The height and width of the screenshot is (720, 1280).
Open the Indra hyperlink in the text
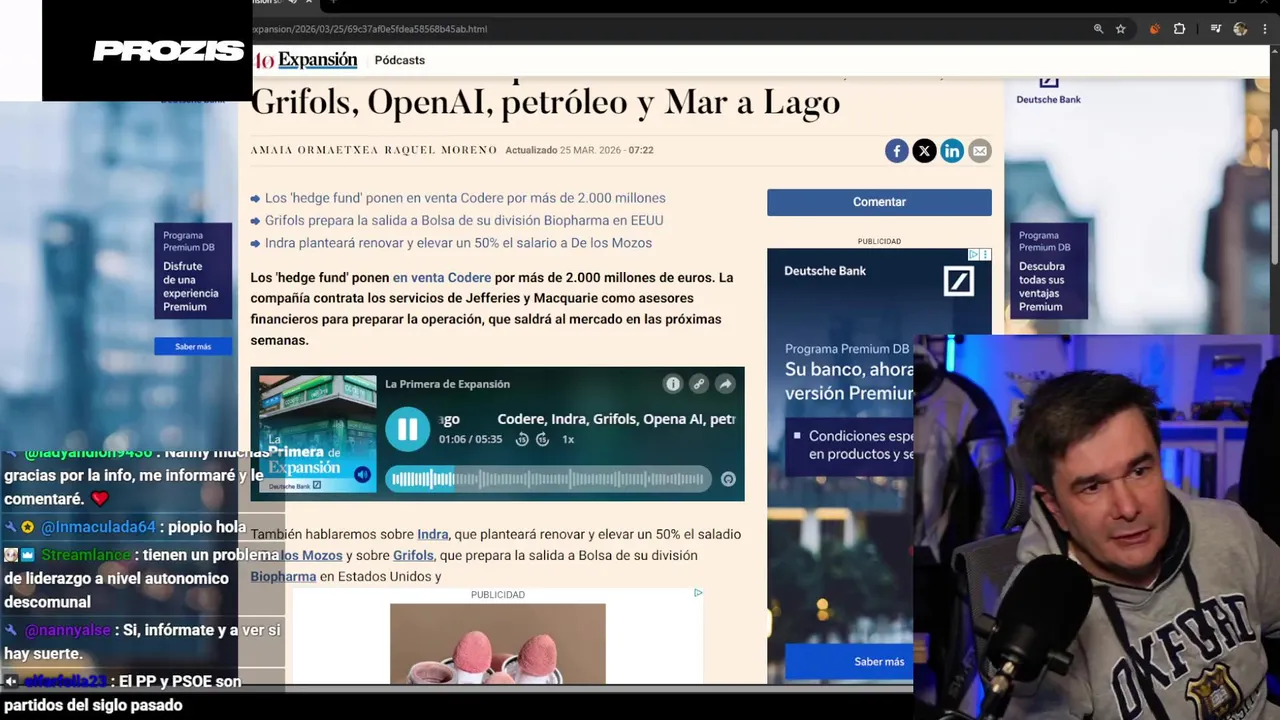(x=433, y=535)
